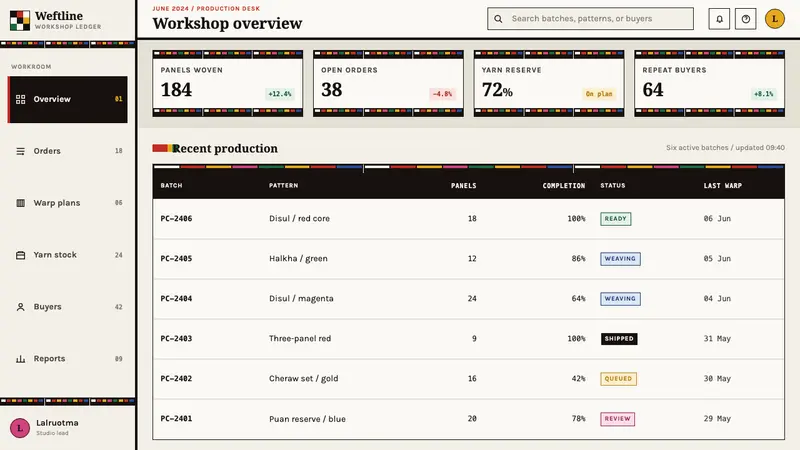The image size is (800, 450).
Task: Open the Panels Woven card
Action: (x=228, y=84)
